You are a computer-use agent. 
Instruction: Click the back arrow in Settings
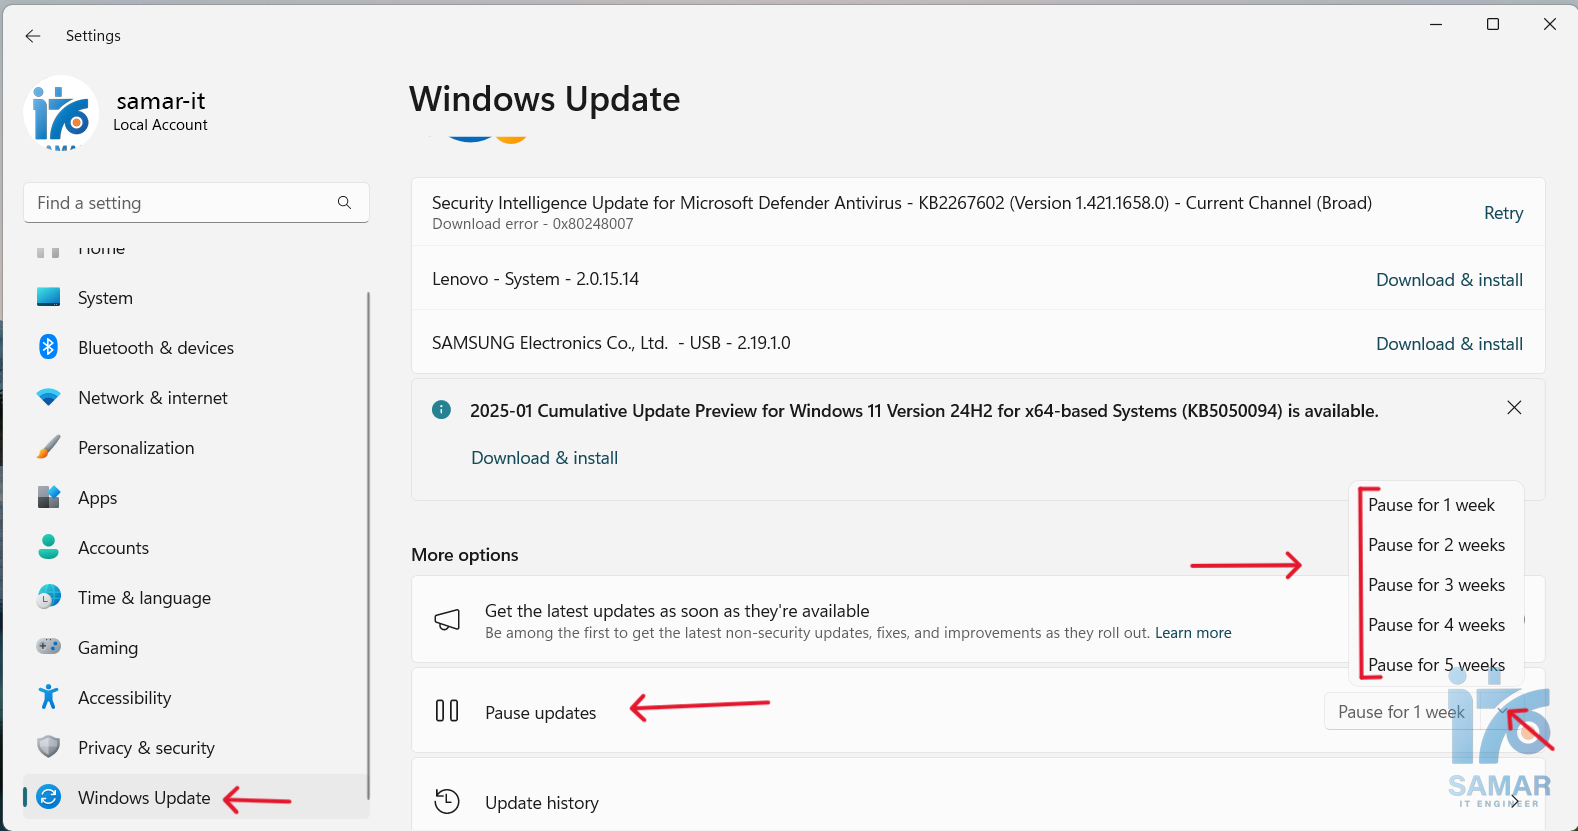pos(33,36)
